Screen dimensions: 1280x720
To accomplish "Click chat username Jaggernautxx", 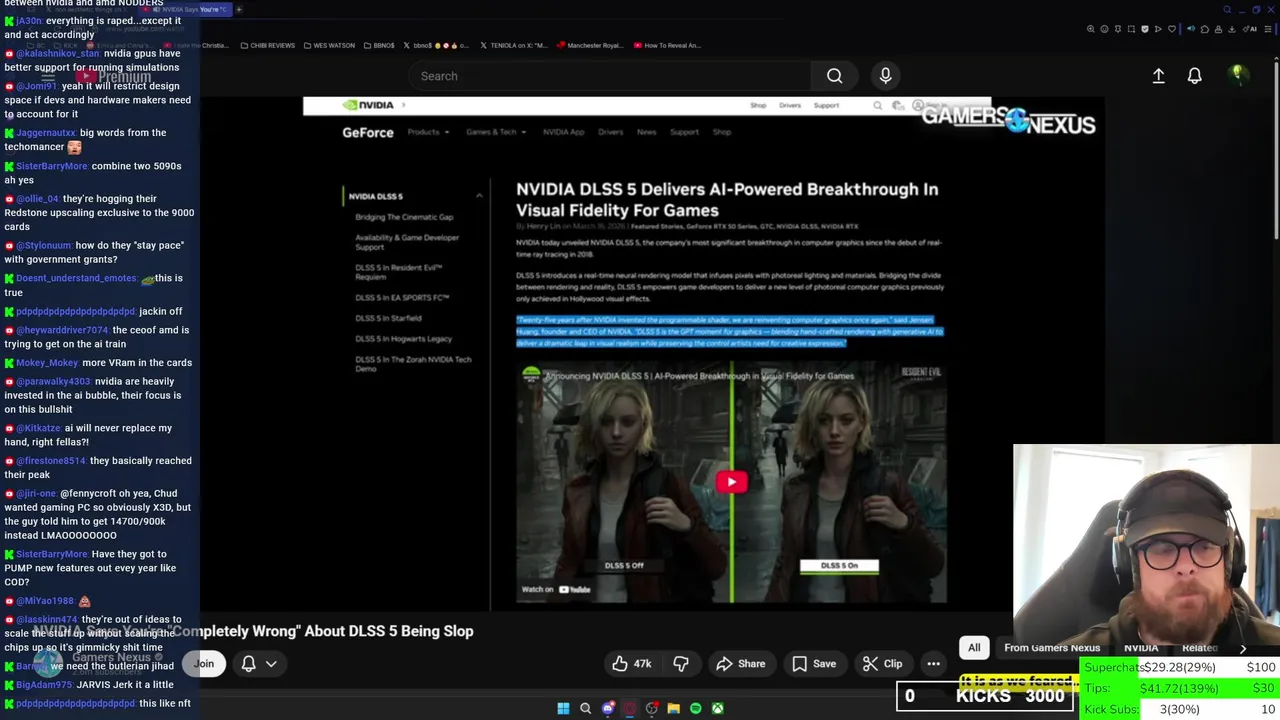I will click(46, 133).
